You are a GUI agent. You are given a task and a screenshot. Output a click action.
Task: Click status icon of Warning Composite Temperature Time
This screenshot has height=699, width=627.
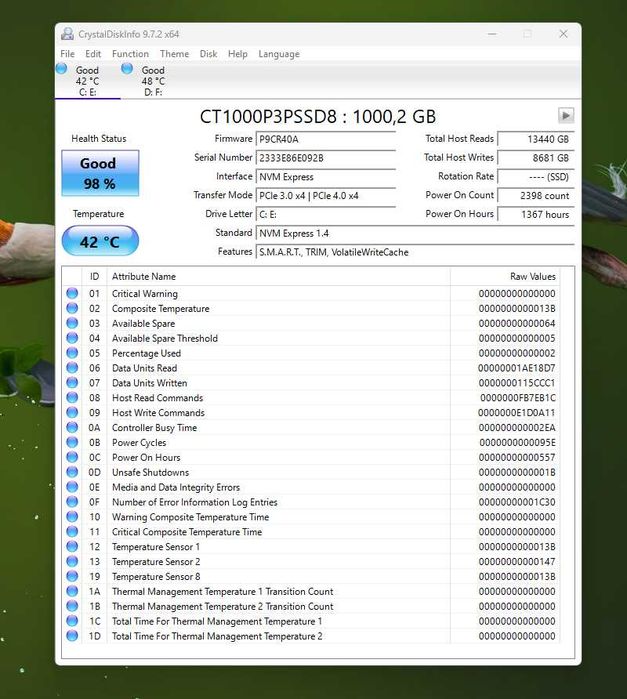click(72, 517)
